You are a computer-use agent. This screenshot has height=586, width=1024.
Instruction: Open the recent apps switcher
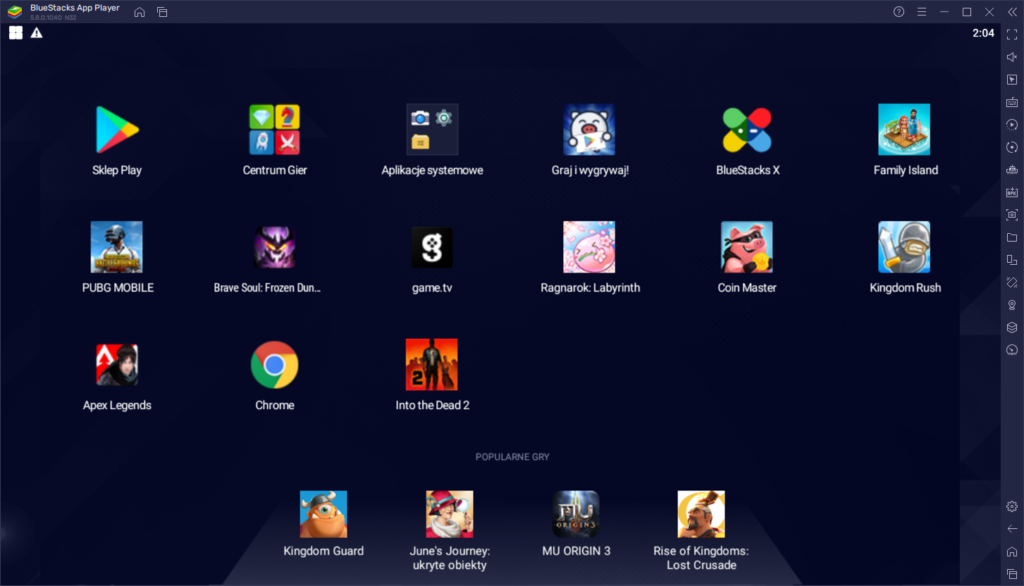pyautogui.click(x=1012, y=572)
